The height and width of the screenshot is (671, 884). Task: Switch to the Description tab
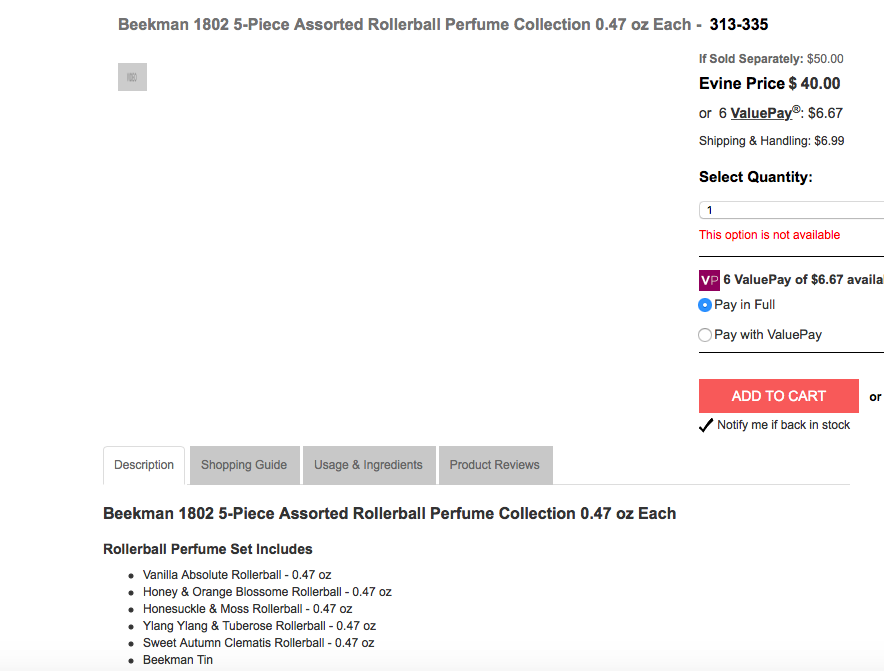(144, 465)
